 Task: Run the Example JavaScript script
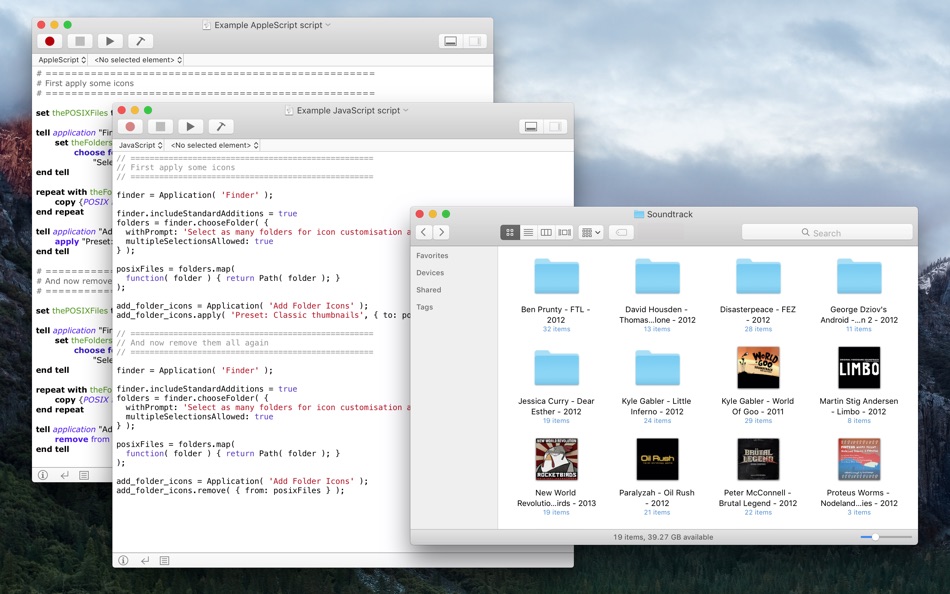[x=190, y=127]
